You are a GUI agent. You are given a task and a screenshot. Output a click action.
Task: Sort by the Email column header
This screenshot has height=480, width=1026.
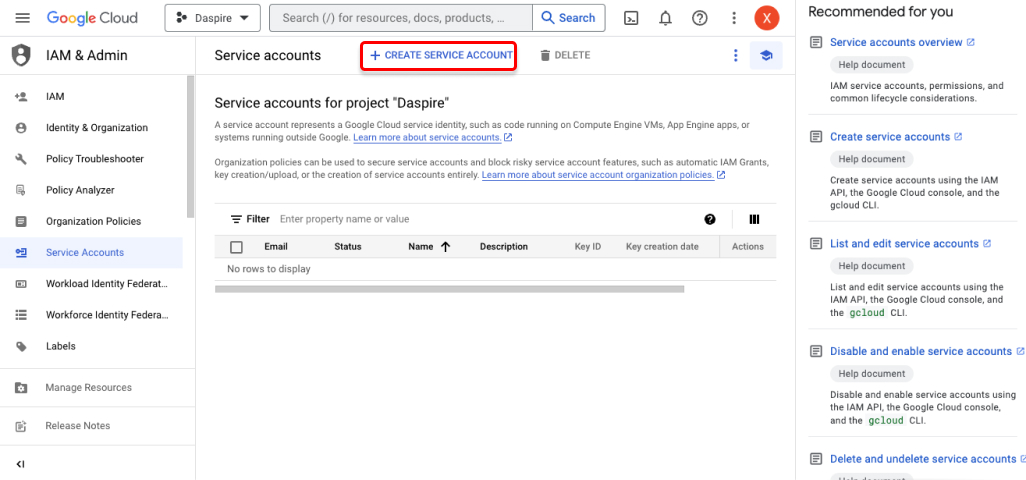coord(275,247)
